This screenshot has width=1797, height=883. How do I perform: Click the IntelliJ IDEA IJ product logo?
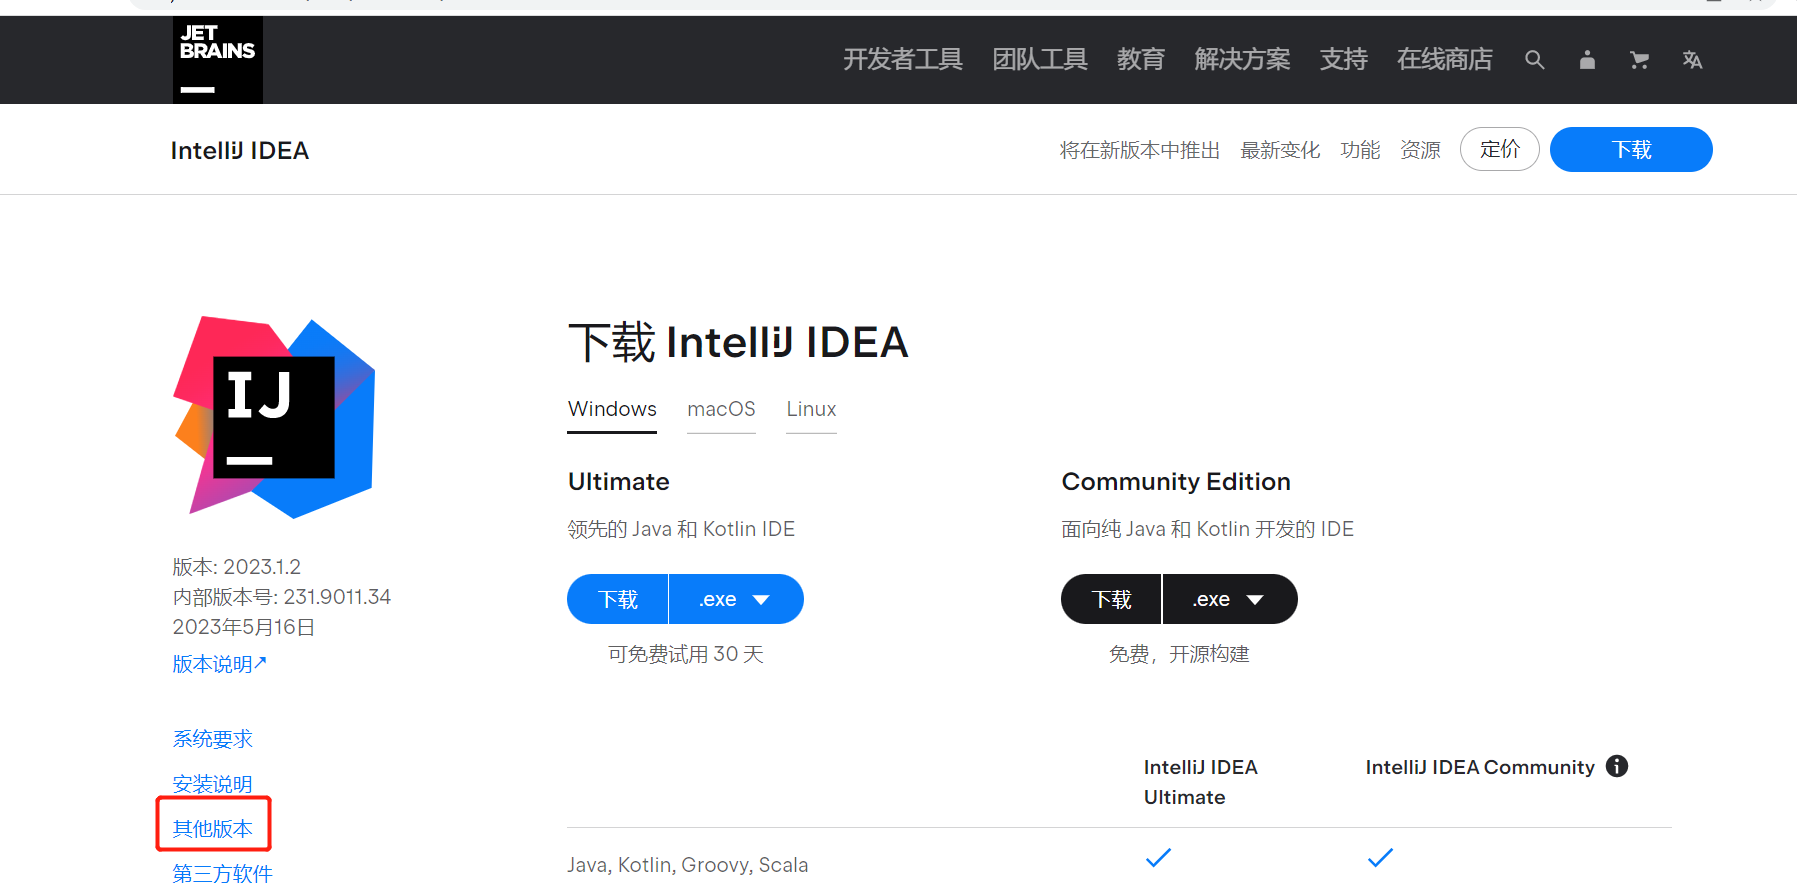point(274,417)
